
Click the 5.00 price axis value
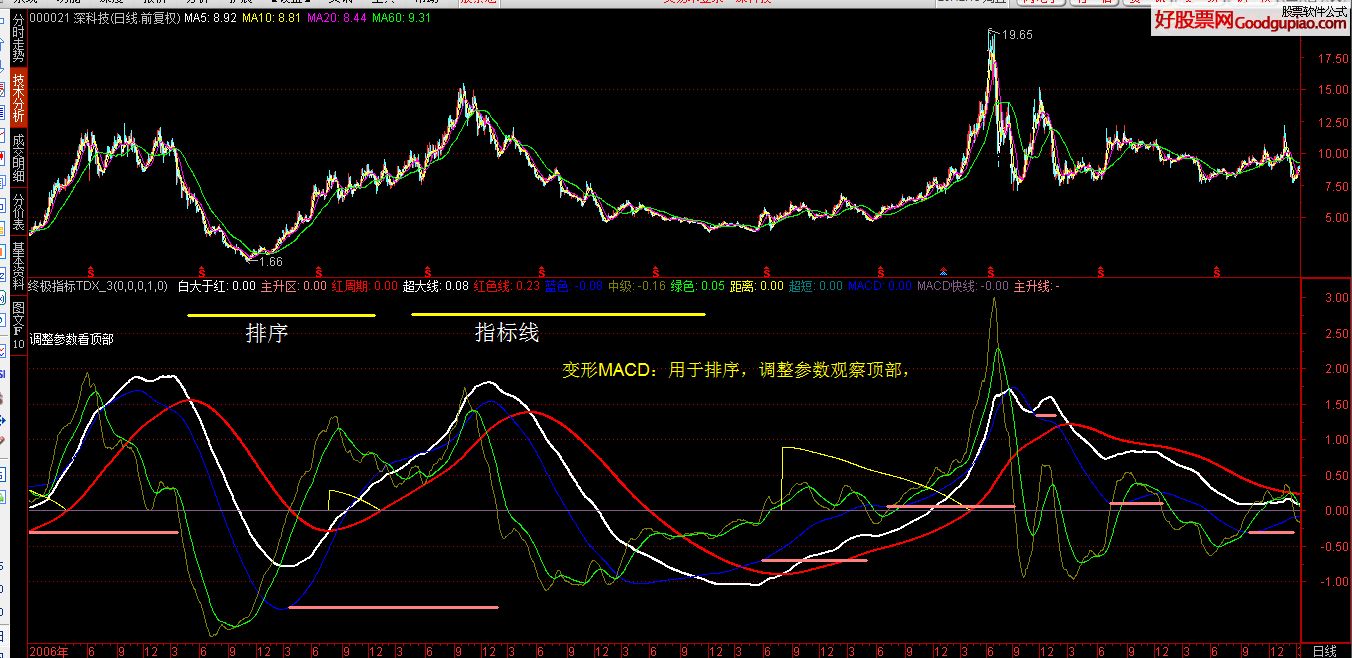[1335, 217]
